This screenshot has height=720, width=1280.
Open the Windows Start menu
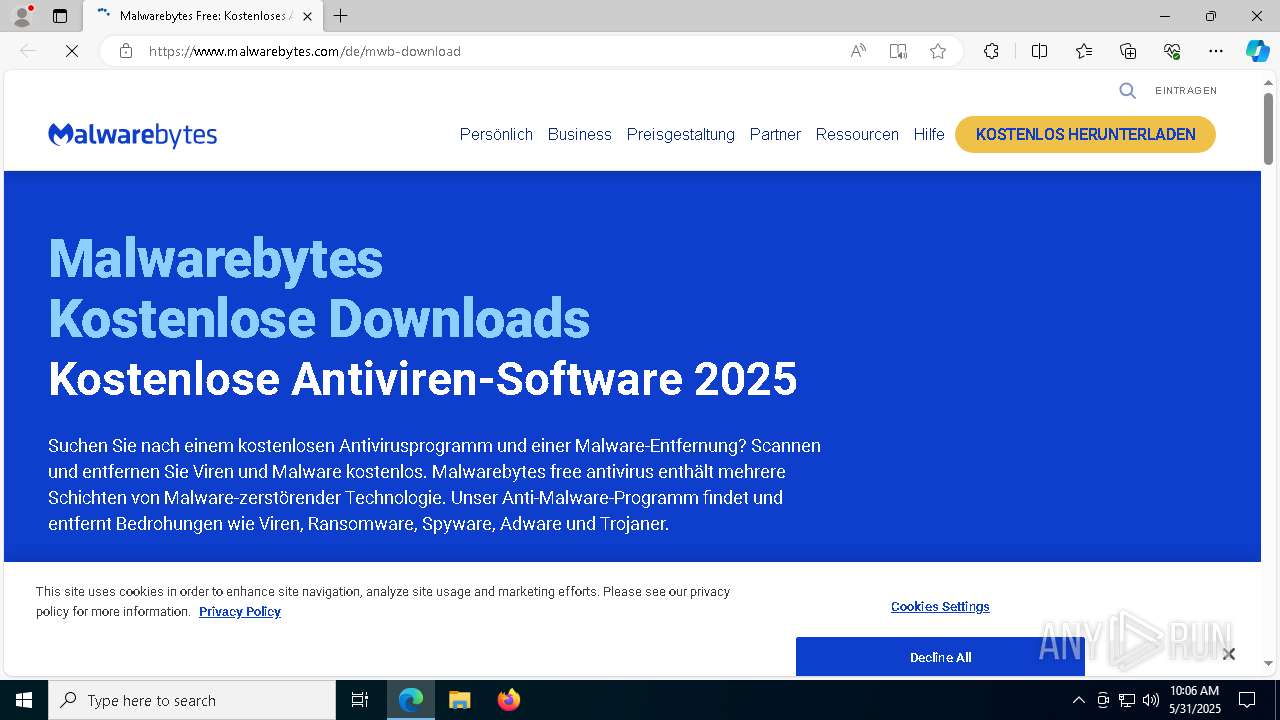click(24, 700)
